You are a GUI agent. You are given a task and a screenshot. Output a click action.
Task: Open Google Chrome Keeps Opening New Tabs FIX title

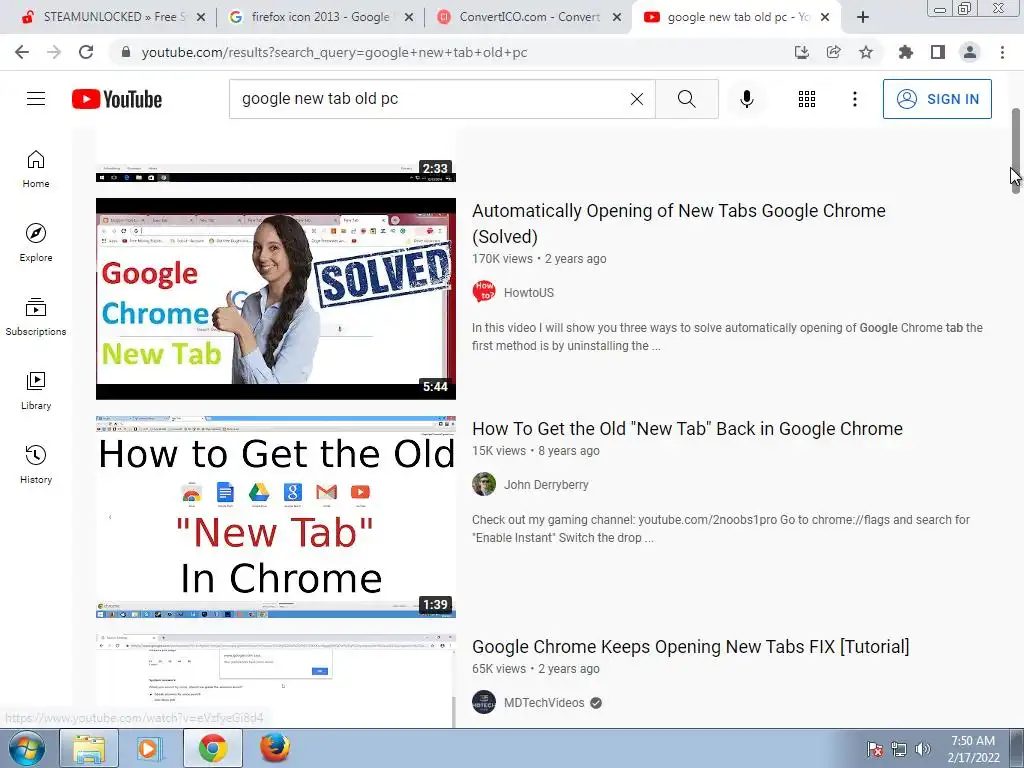[690, 647]
